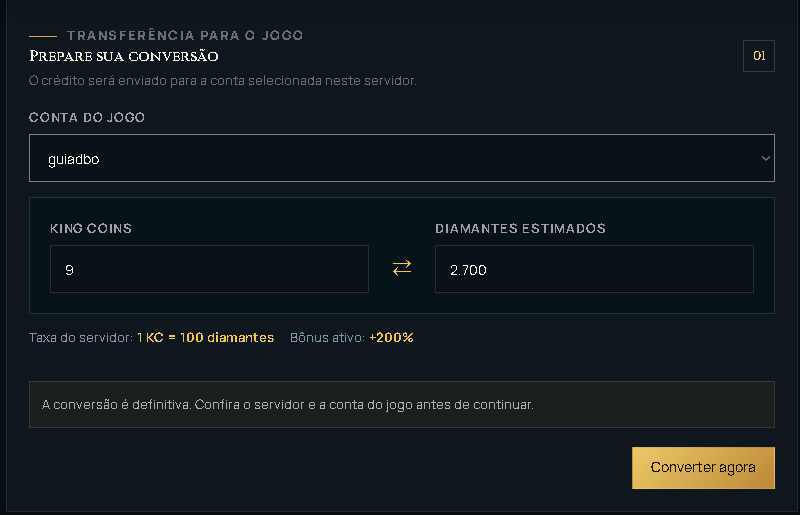Image resolution: width=800 pixels, height=515 pixels.
Task: Open the chevron arrow of account selector
Action: point(765,158)
